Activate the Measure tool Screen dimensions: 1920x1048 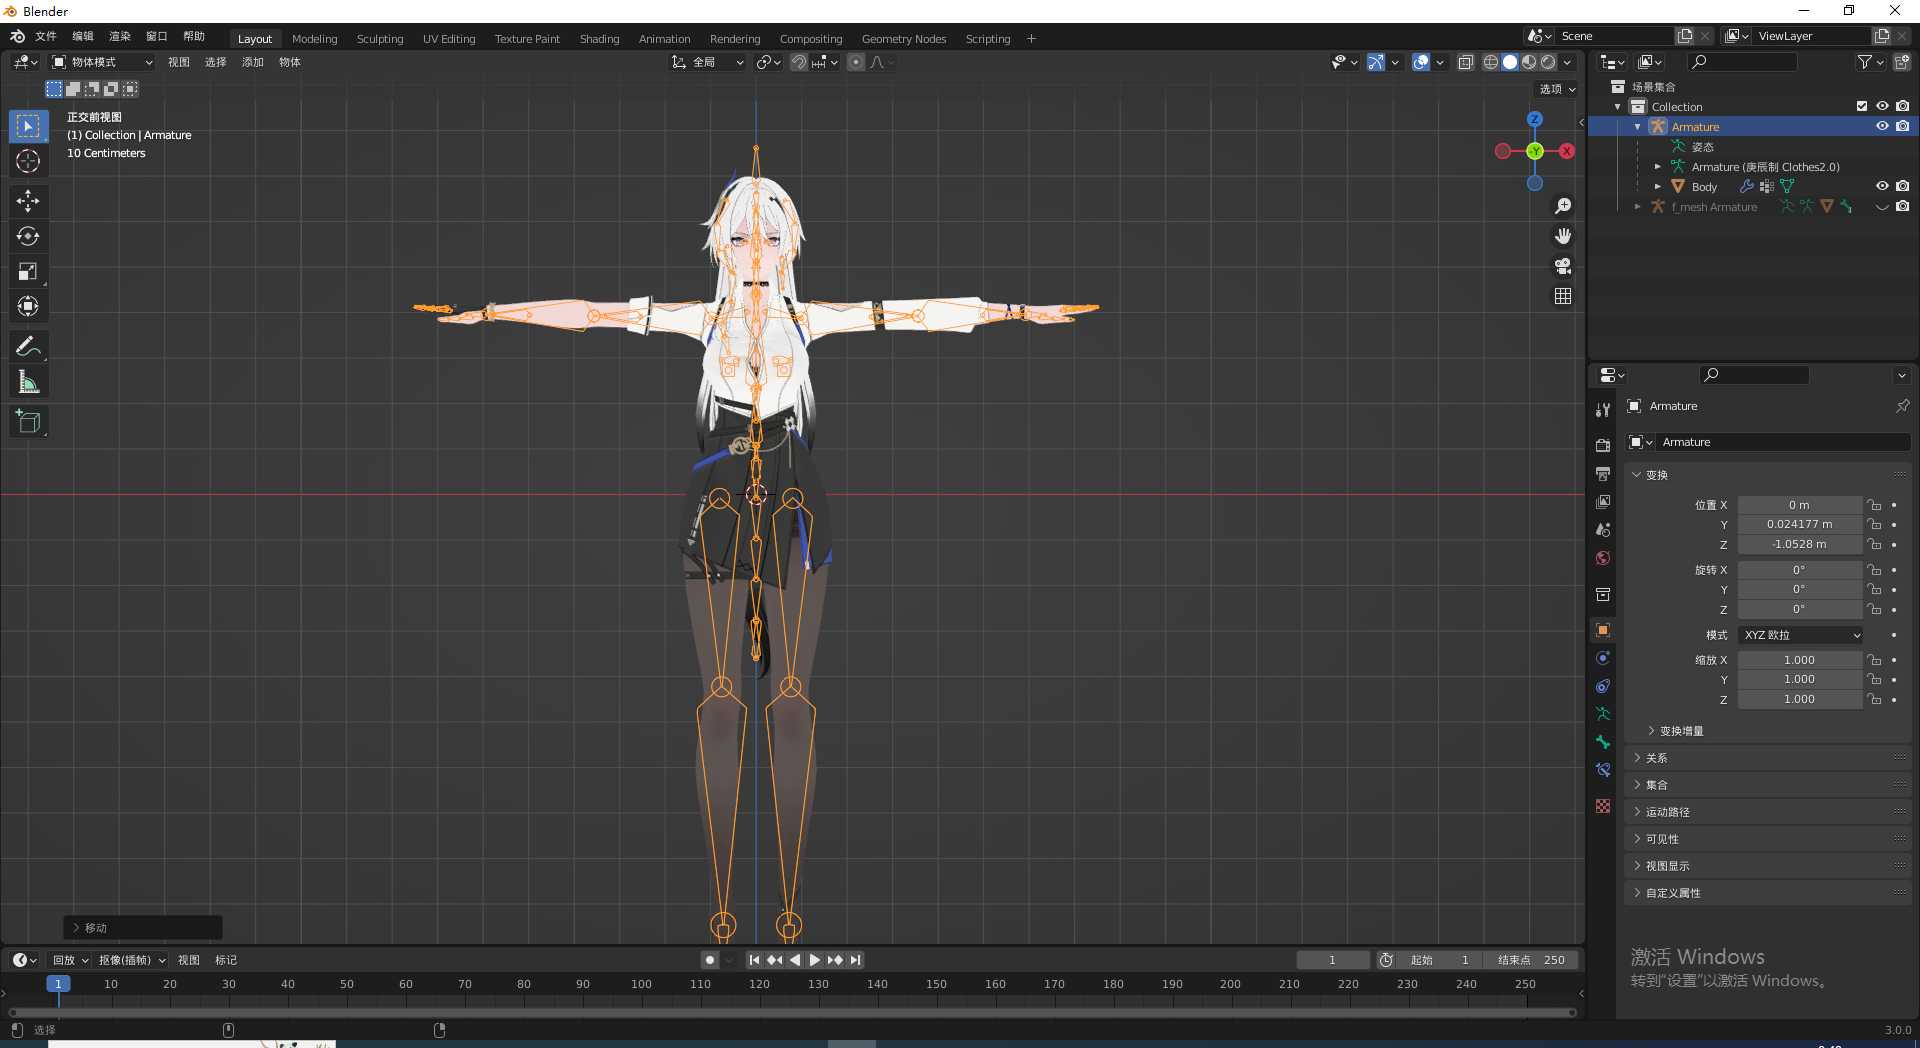28,381
